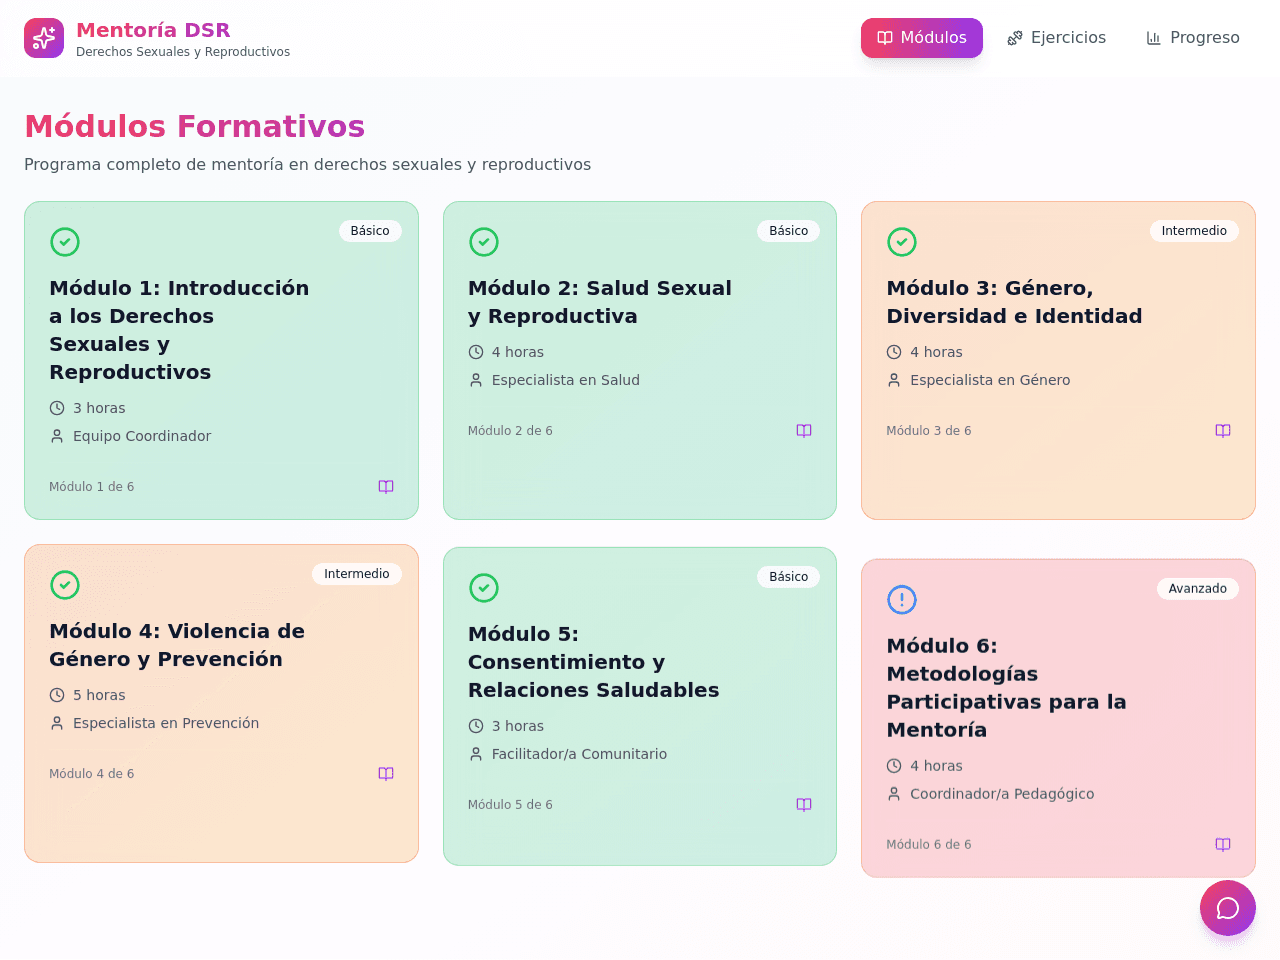1280x960 pixels.
Task: Click the Mentoría DSR title text
Action: point(153,30)
